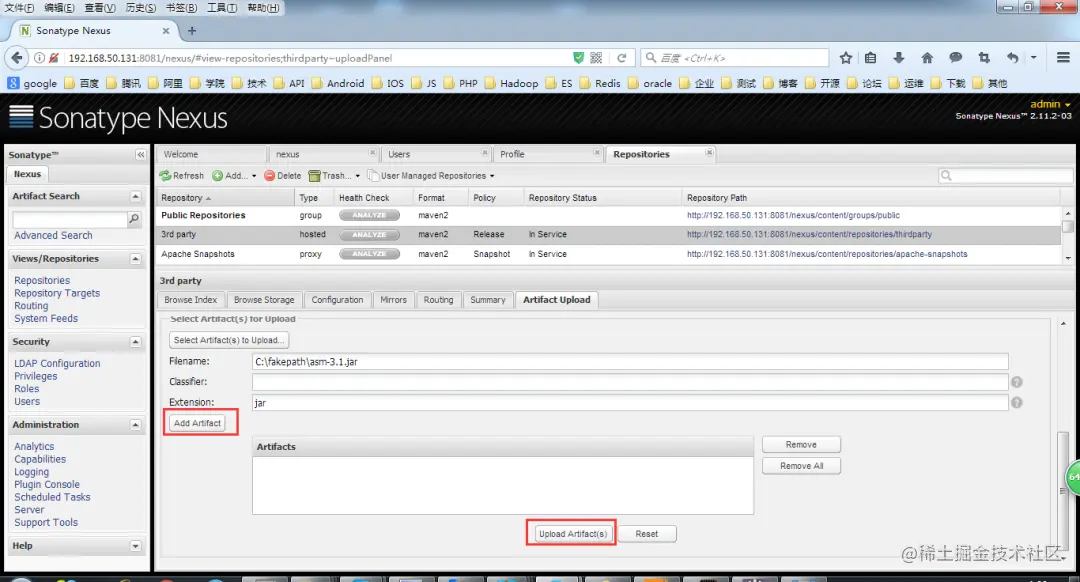The height and width of the screenshot is (582, 1080).
Task: Close the Users tab
Action: coord(485,153)
